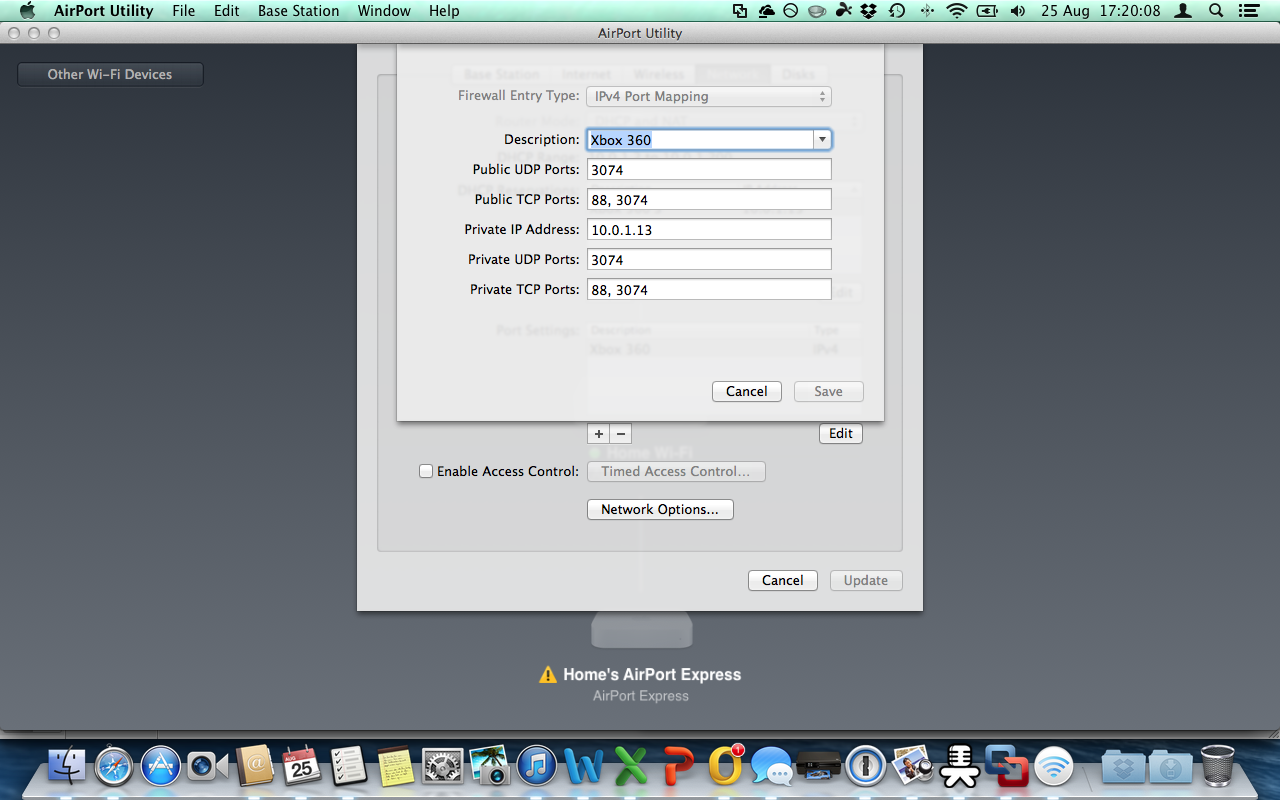Click Timed Access Control... button
Viewport: 1280px width, 800px height.
(x=676, y=471)
